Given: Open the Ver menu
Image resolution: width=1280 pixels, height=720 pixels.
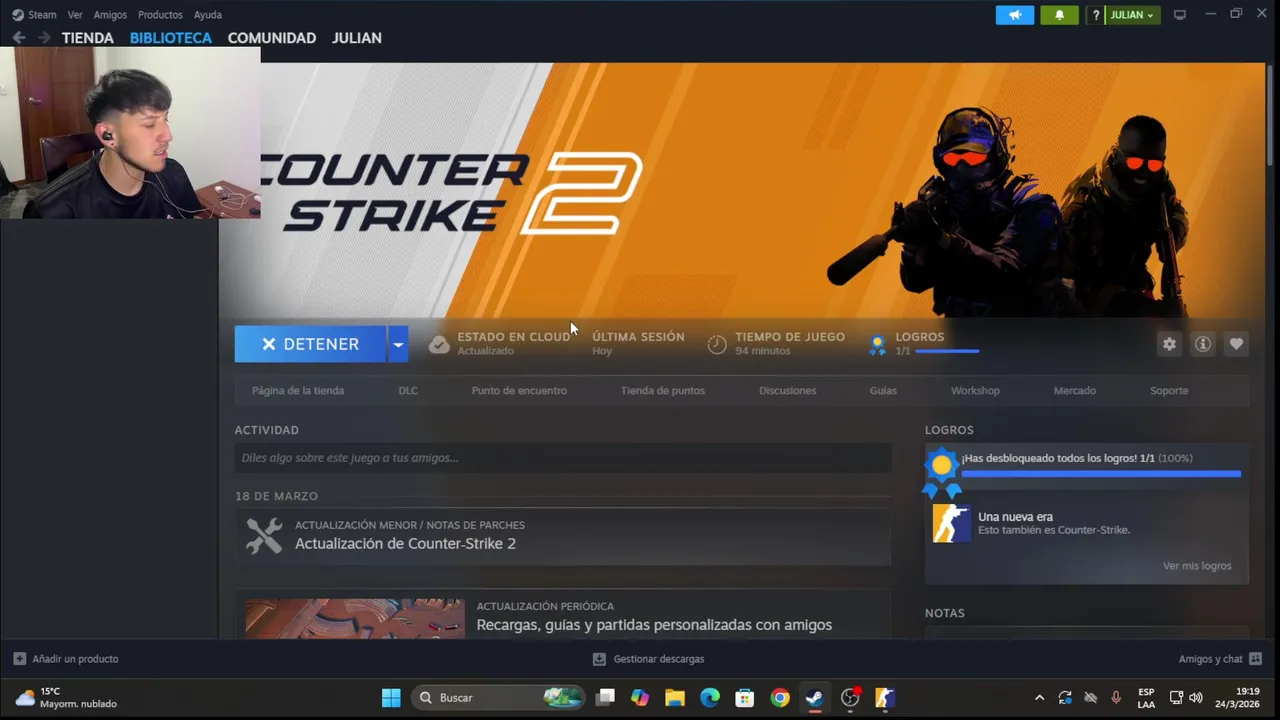Looking at the screenshot, I should click(75, 15).
